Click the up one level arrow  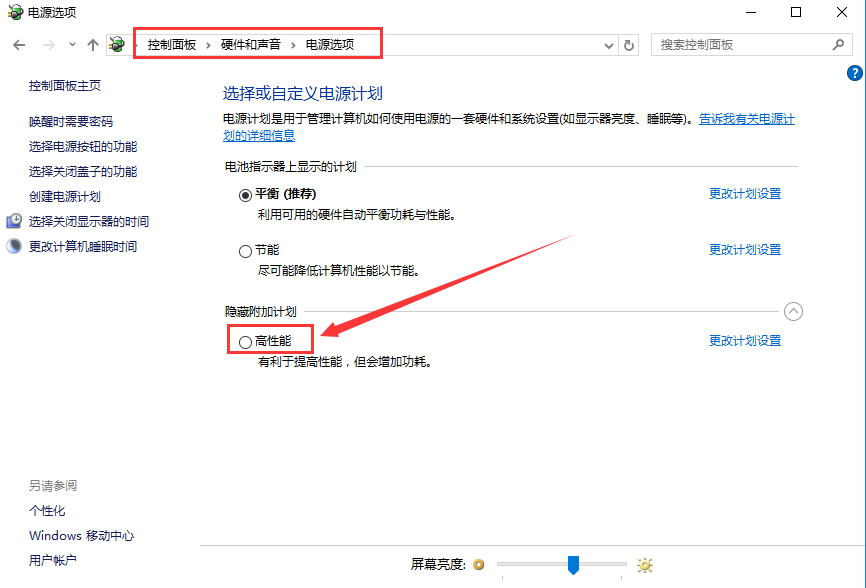(93, 44)
